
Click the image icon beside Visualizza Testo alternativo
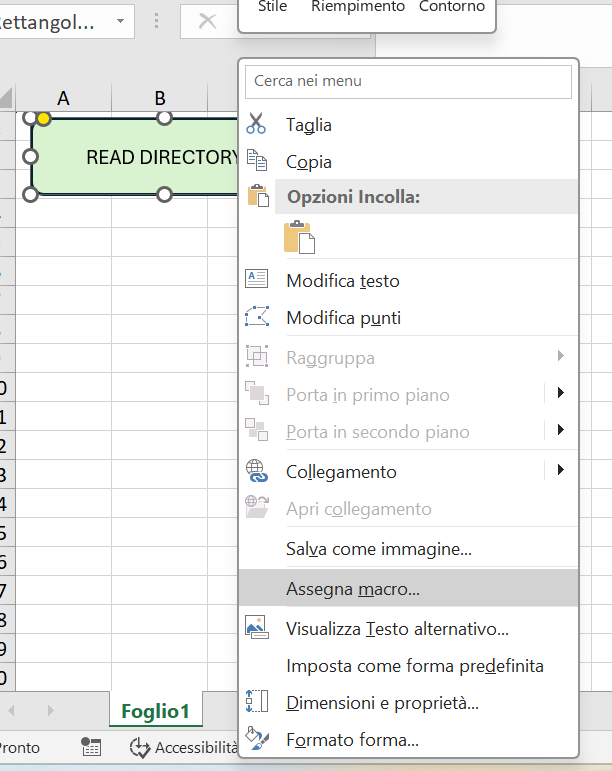257,627
